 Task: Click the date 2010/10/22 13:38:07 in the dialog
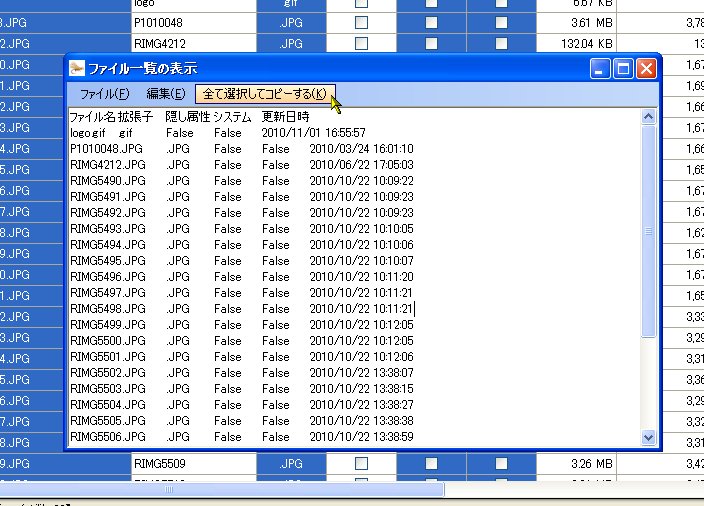coord(362,373)
